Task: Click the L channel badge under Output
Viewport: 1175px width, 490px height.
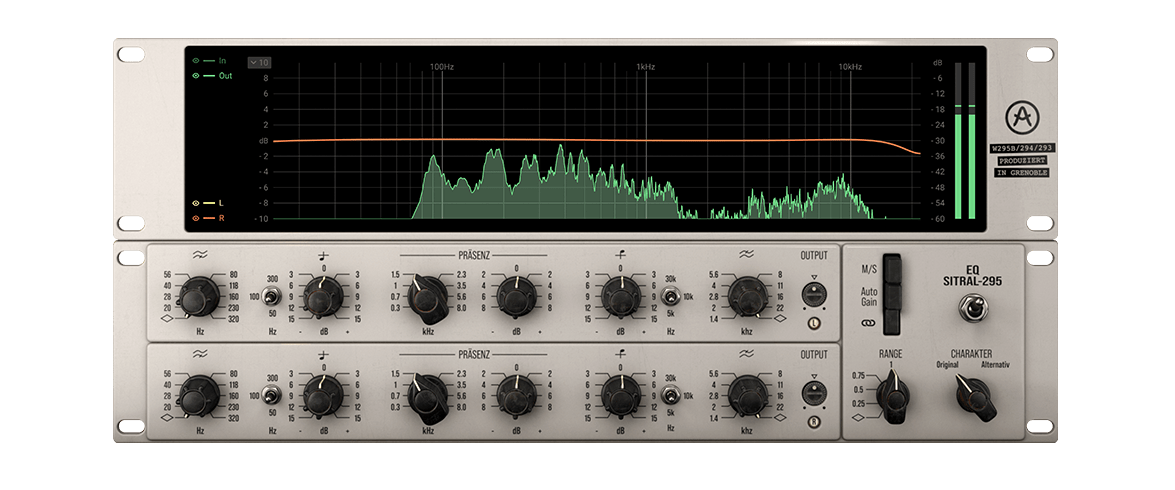Action: tap(814, 324)
